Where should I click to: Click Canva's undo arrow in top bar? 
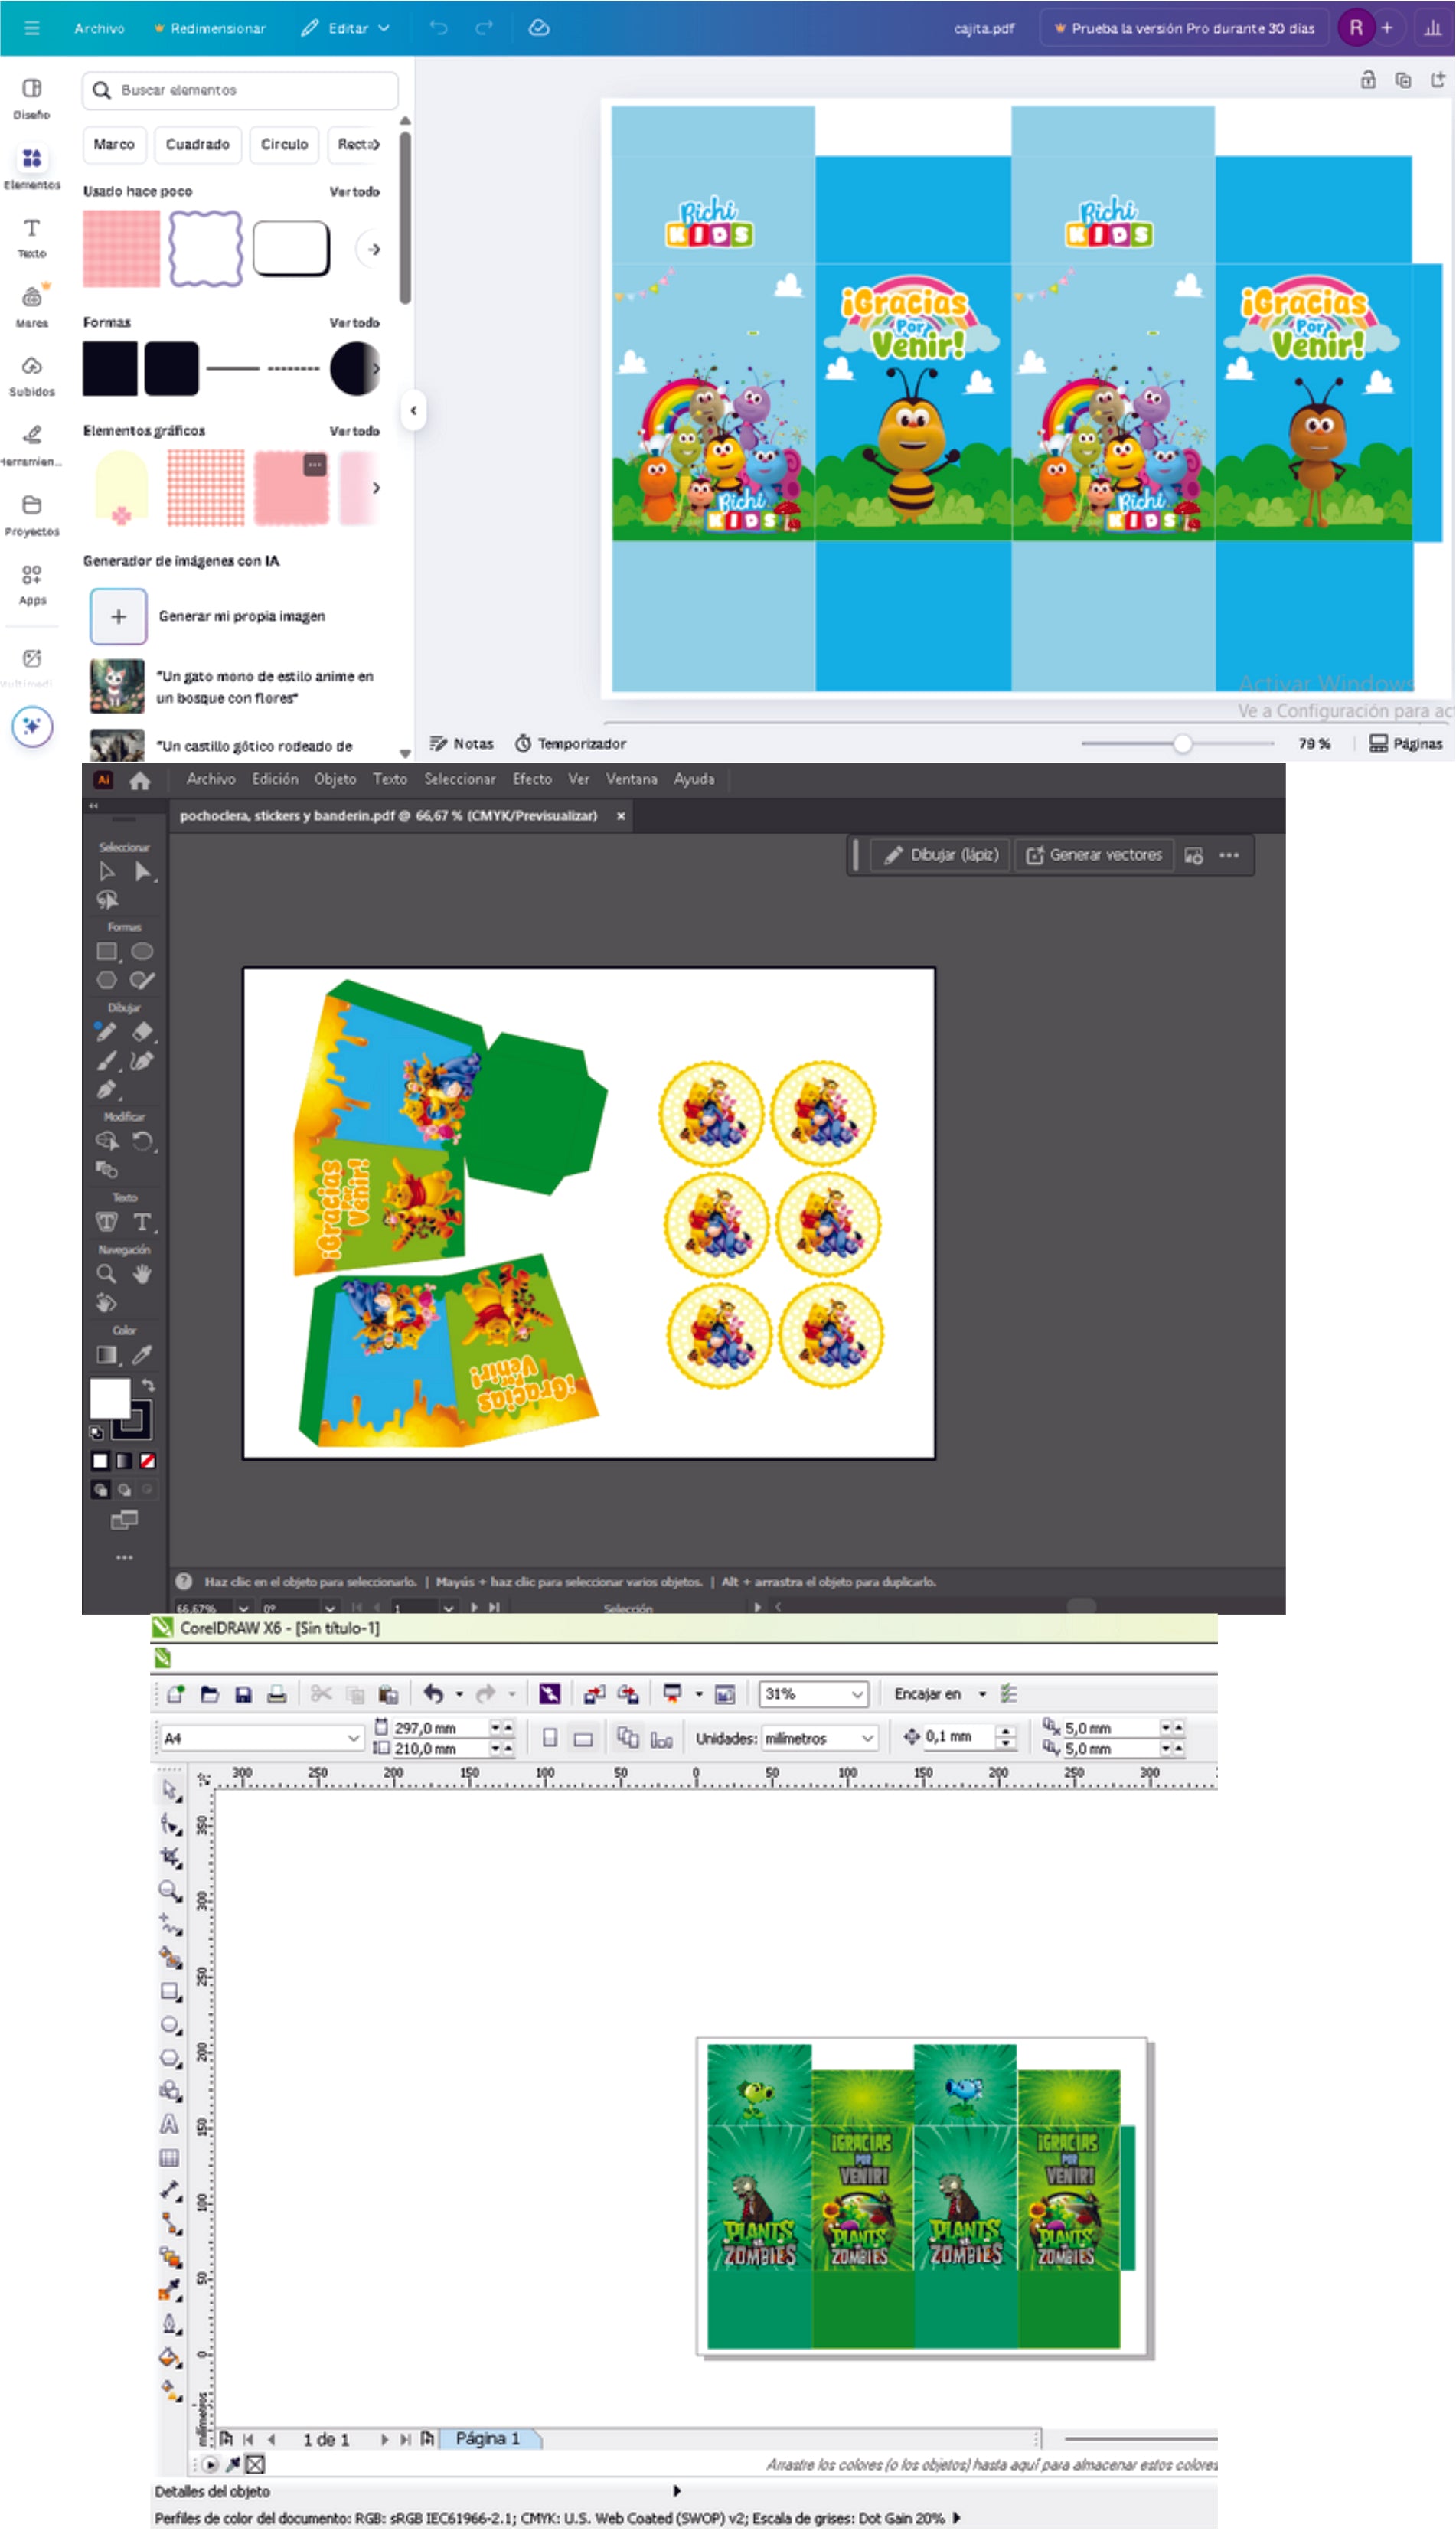[439, 28]
